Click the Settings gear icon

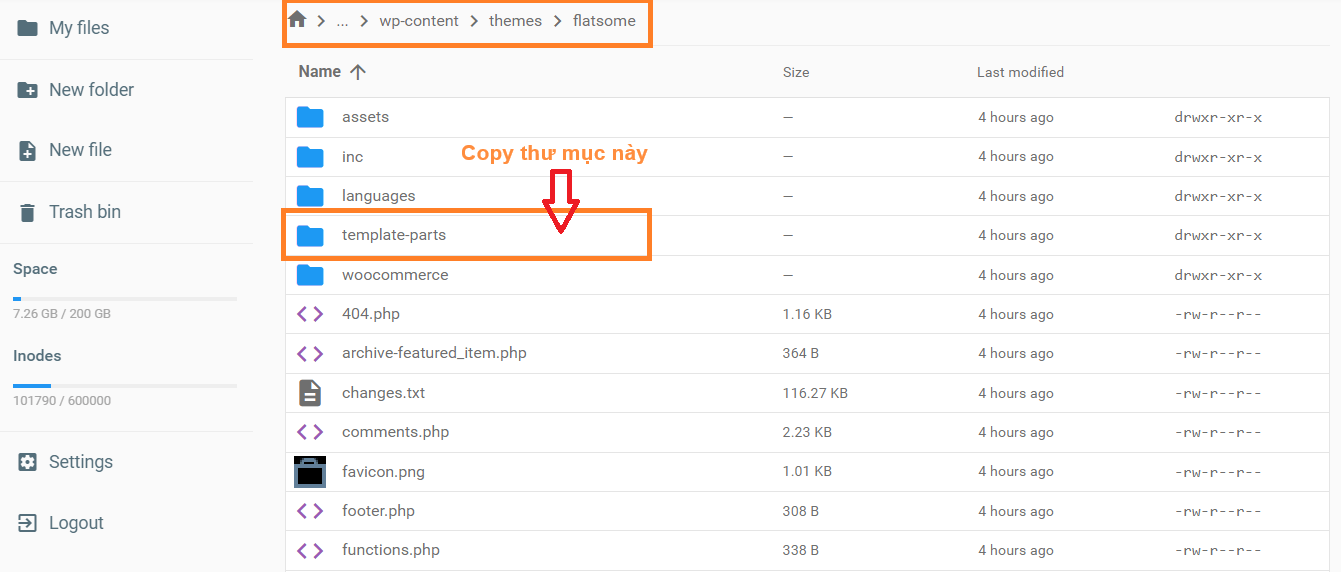tap(28, 462)
